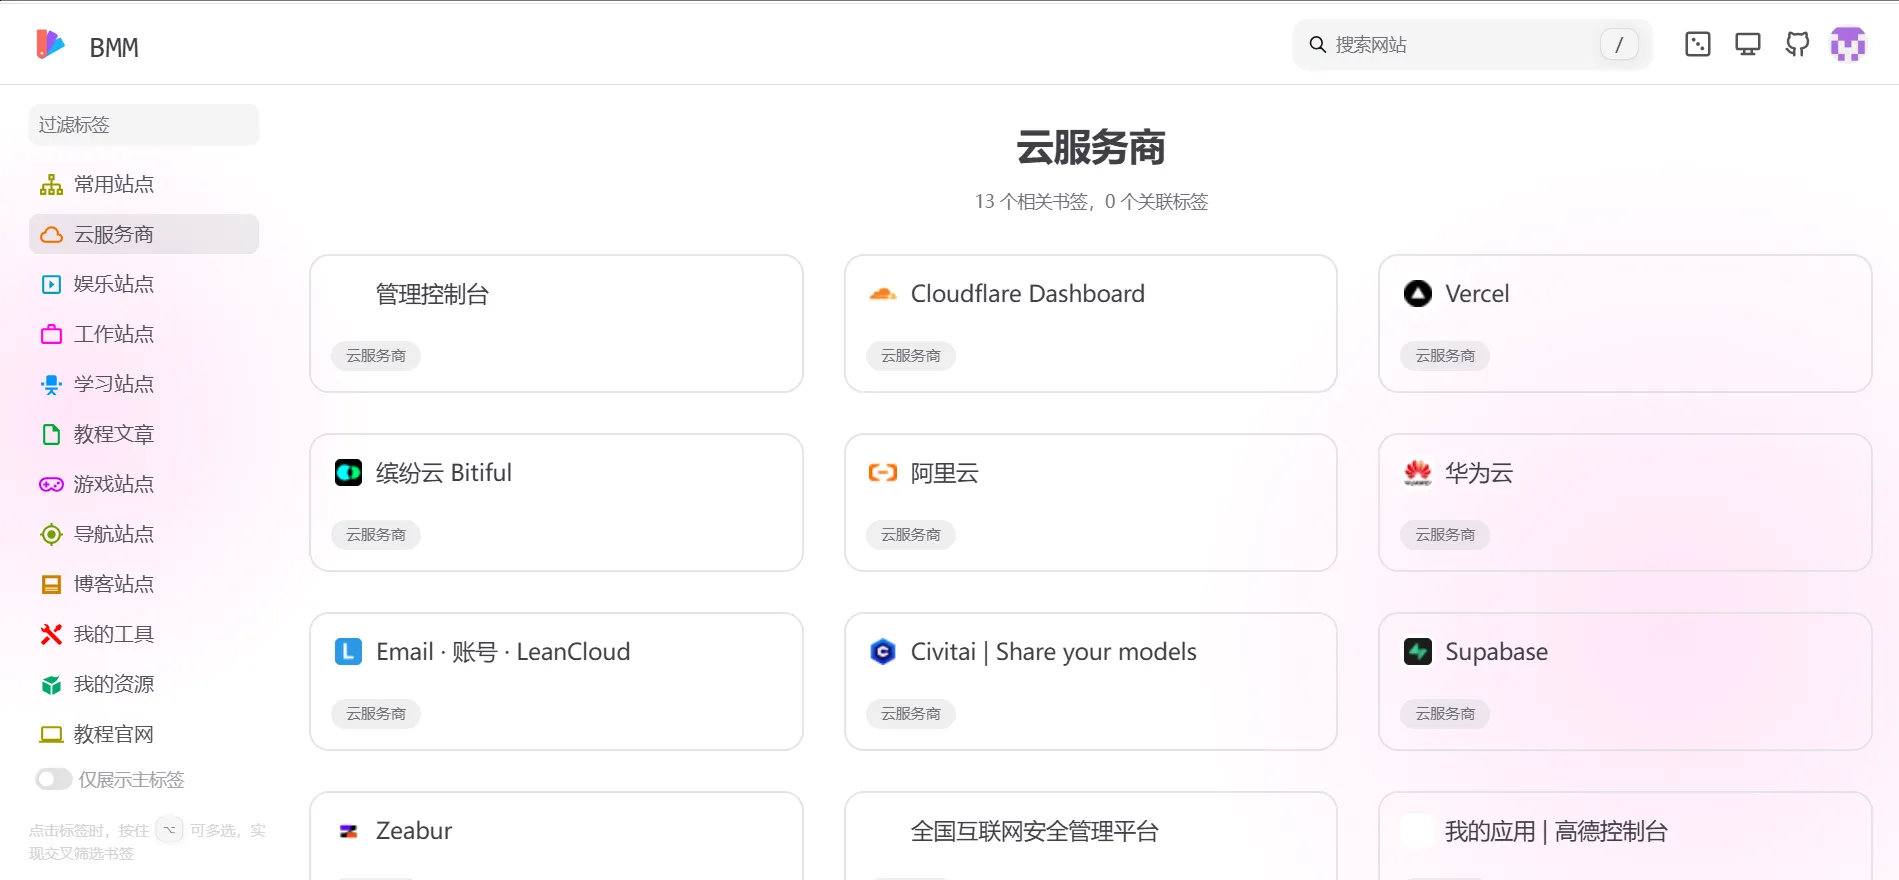Open the Vercel bookmark title
1899x880 pixels.
coord(1477,293)
